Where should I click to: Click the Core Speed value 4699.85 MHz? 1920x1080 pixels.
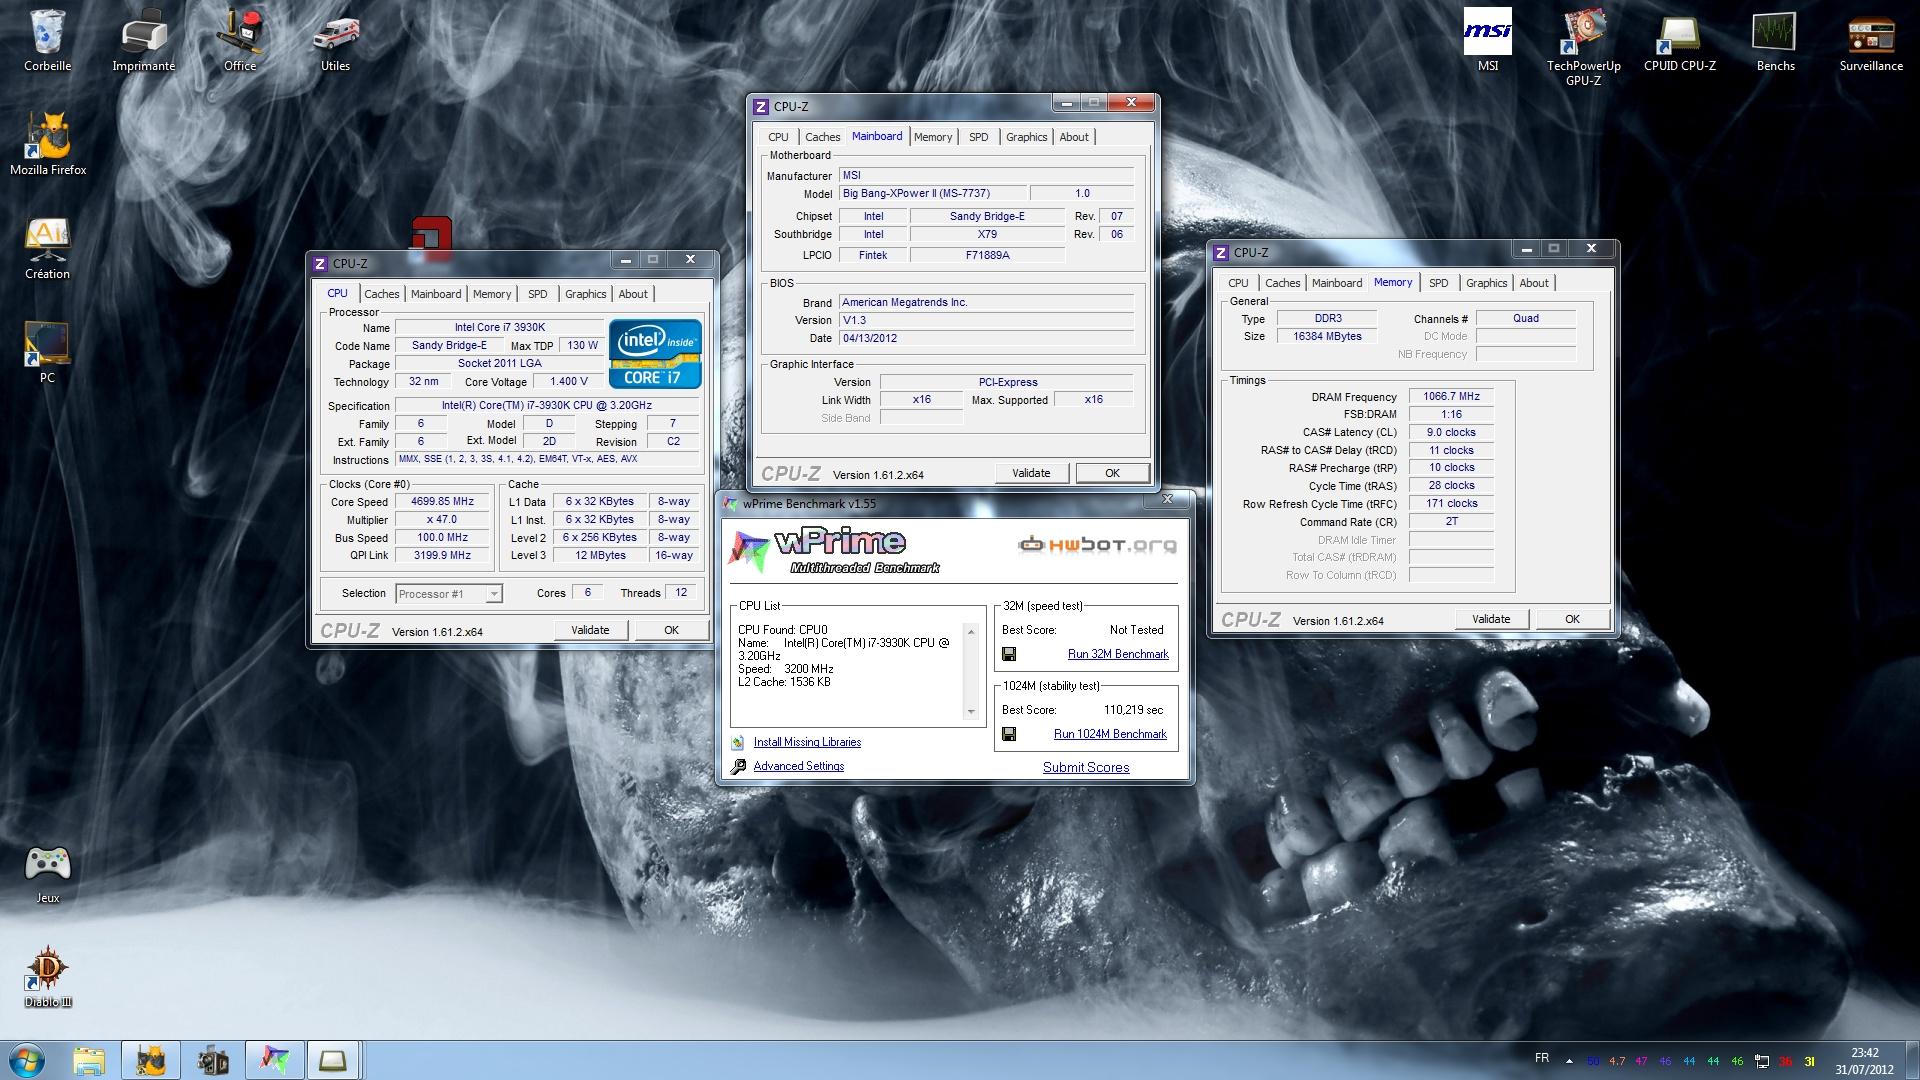click(x=442, y=502)
